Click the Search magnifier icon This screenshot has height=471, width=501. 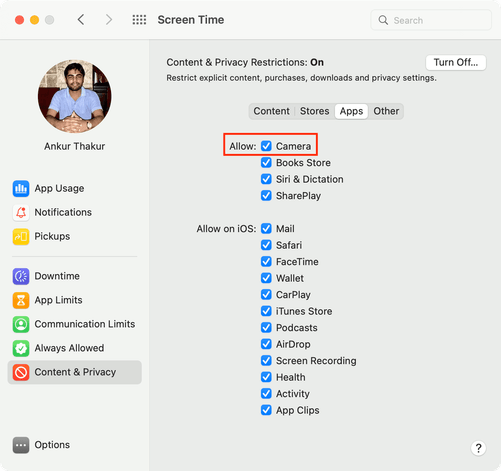pyautogui.click(x=383, y=20)
